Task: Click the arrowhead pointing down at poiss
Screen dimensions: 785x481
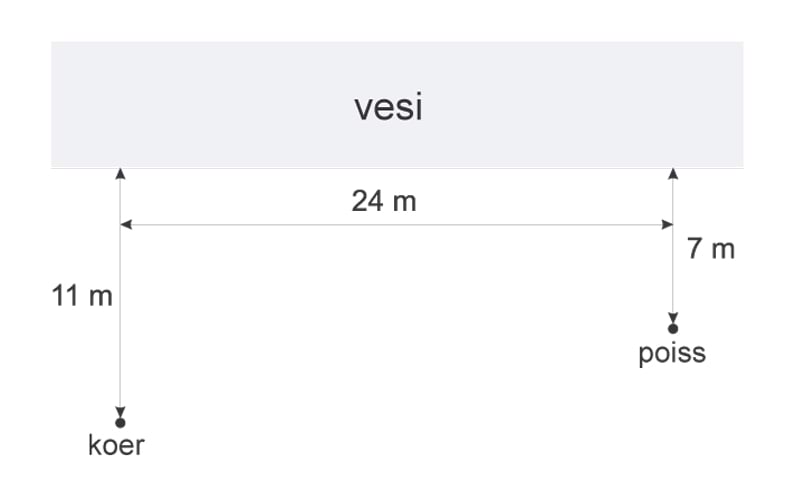Action: (x=673, y=317)
